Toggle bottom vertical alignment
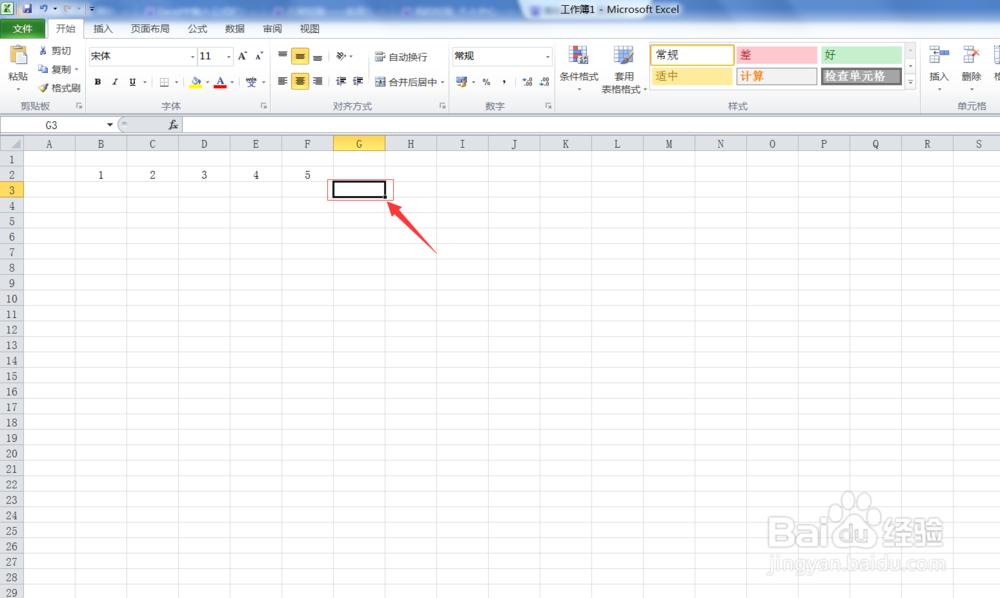Image resolution: width=1000 pixels, height=598 pixels. pyautogui.click(x=318, y=56)
